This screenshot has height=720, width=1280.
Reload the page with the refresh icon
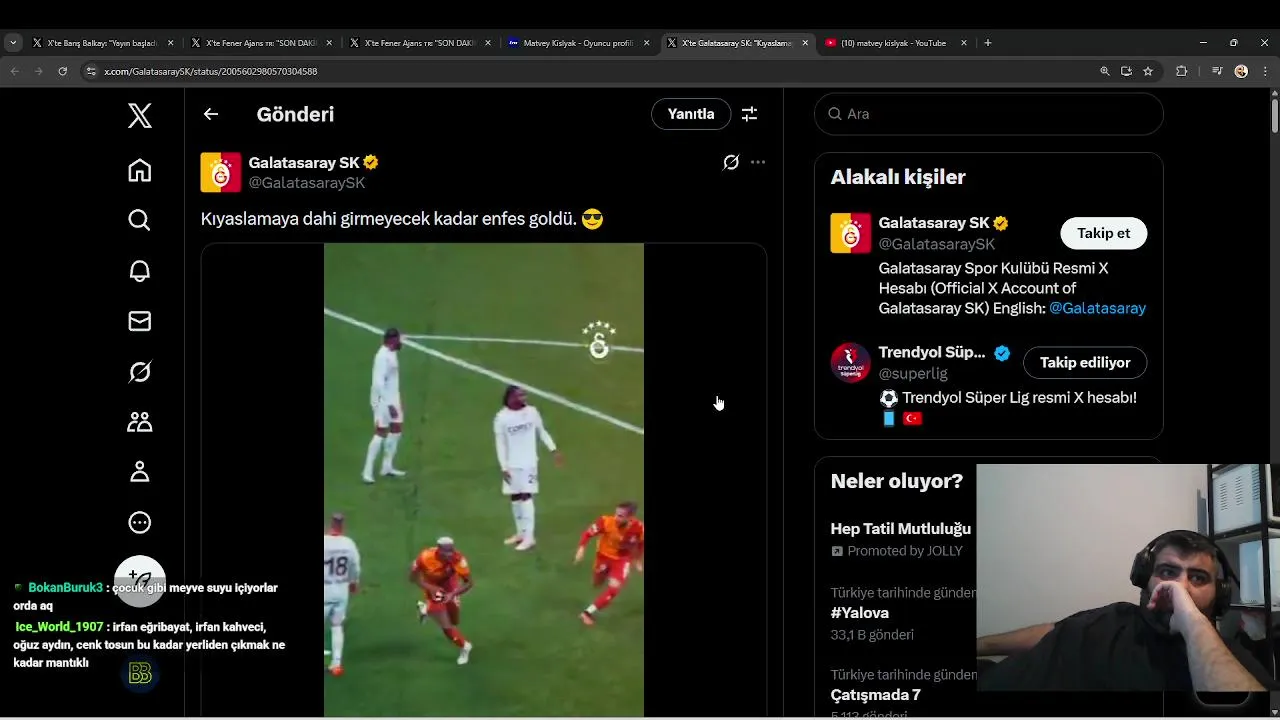(63, 71)
